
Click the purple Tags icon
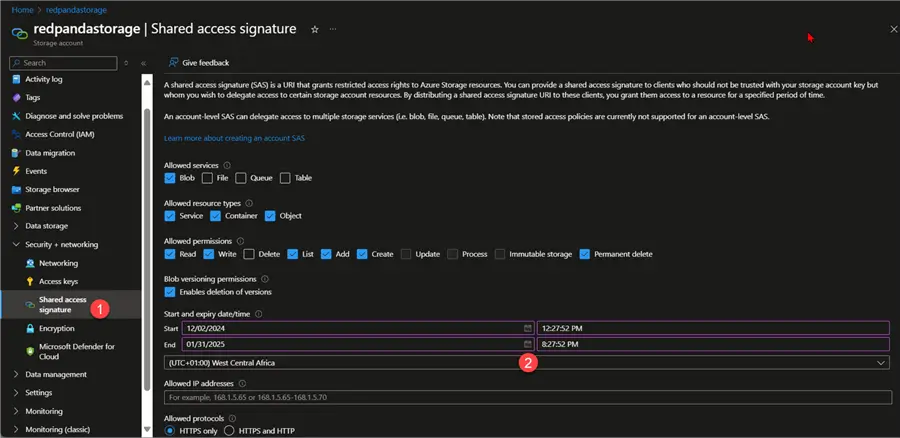[16, 98]
